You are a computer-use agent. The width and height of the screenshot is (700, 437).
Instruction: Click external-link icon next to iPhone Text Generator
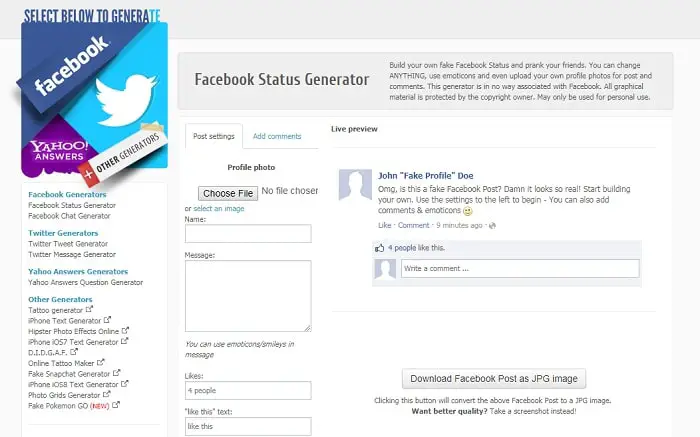[107, 320]
